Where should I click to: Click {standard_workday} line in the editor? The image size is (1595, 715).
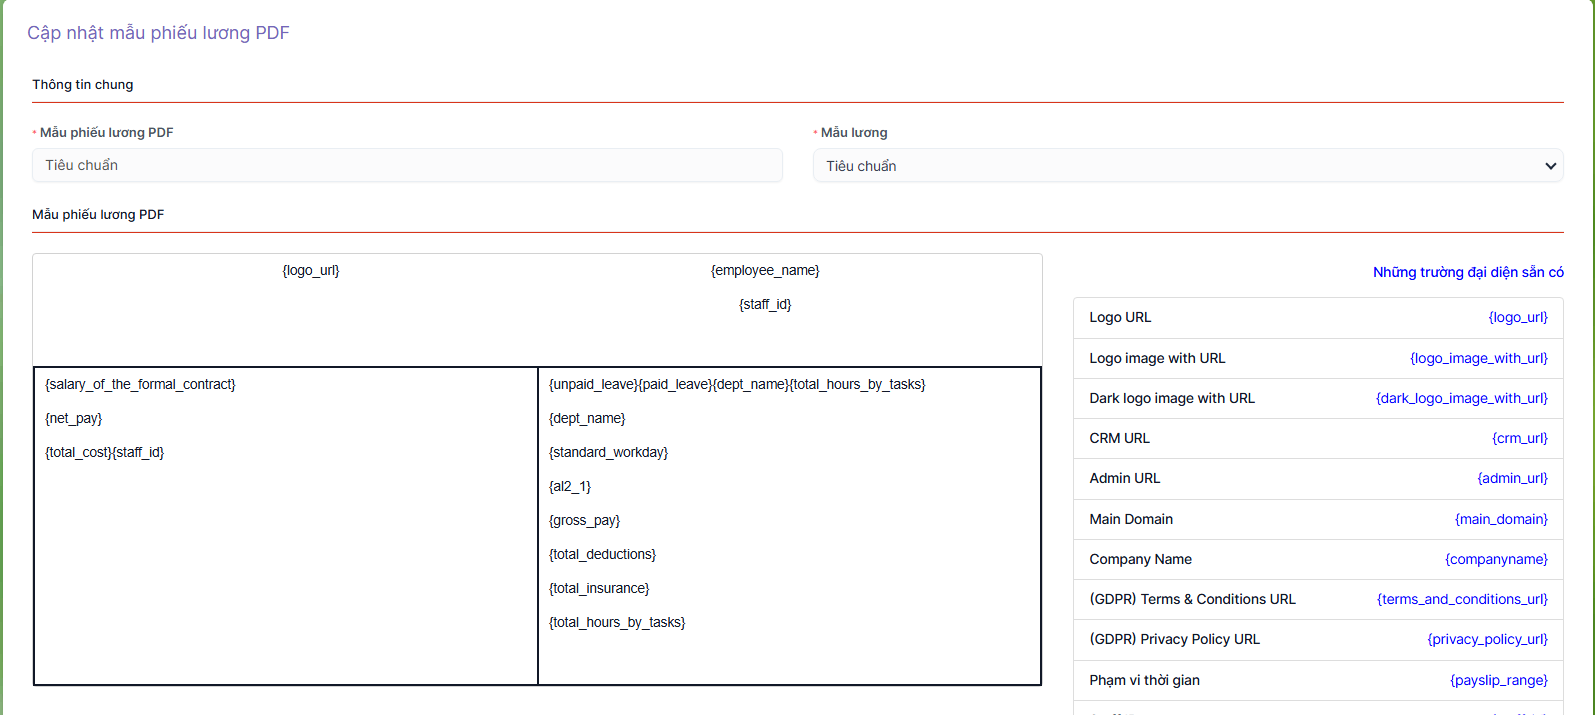pyautogui.click(x=608, y=453)
